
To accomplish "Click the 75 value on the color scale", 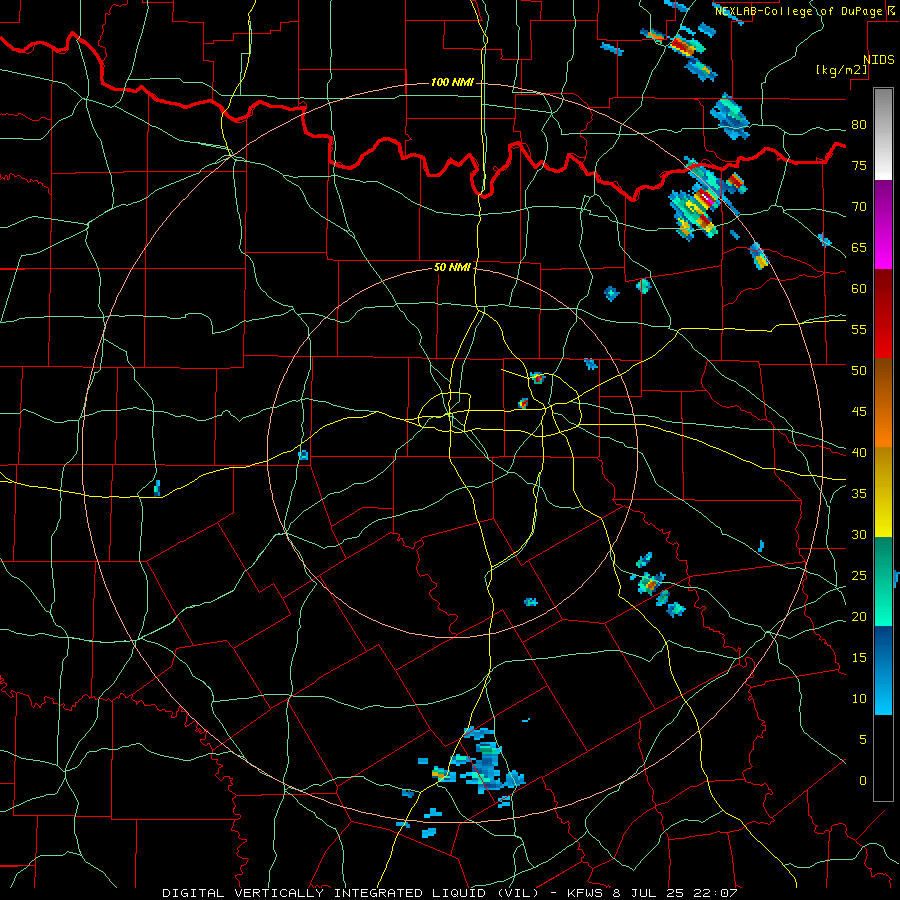I will tap(859, 165).
